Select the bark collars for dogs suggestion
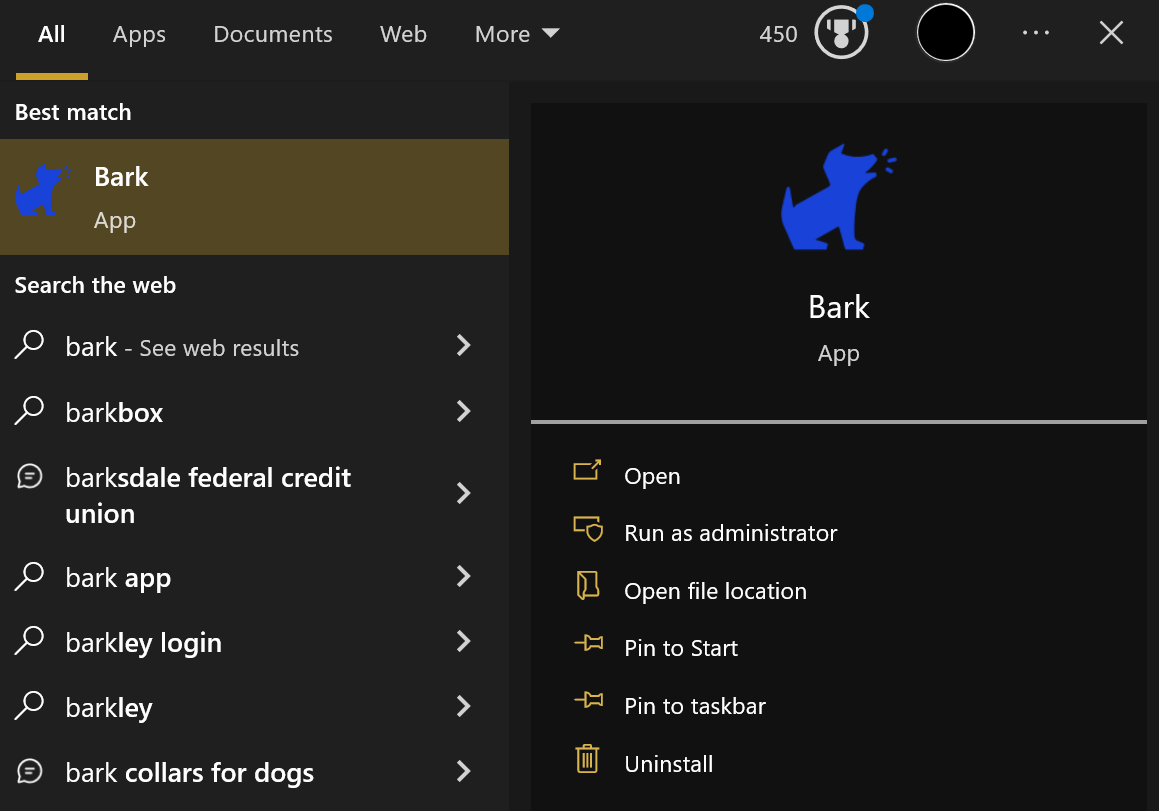 [189, 771]
